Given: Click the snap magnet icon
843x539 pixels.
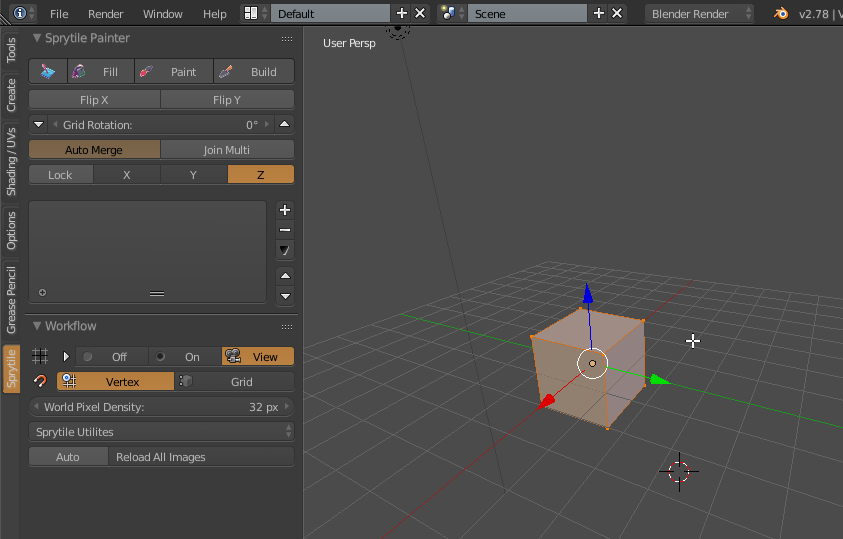Looking at the screenshot, I should tap(40, 381).
